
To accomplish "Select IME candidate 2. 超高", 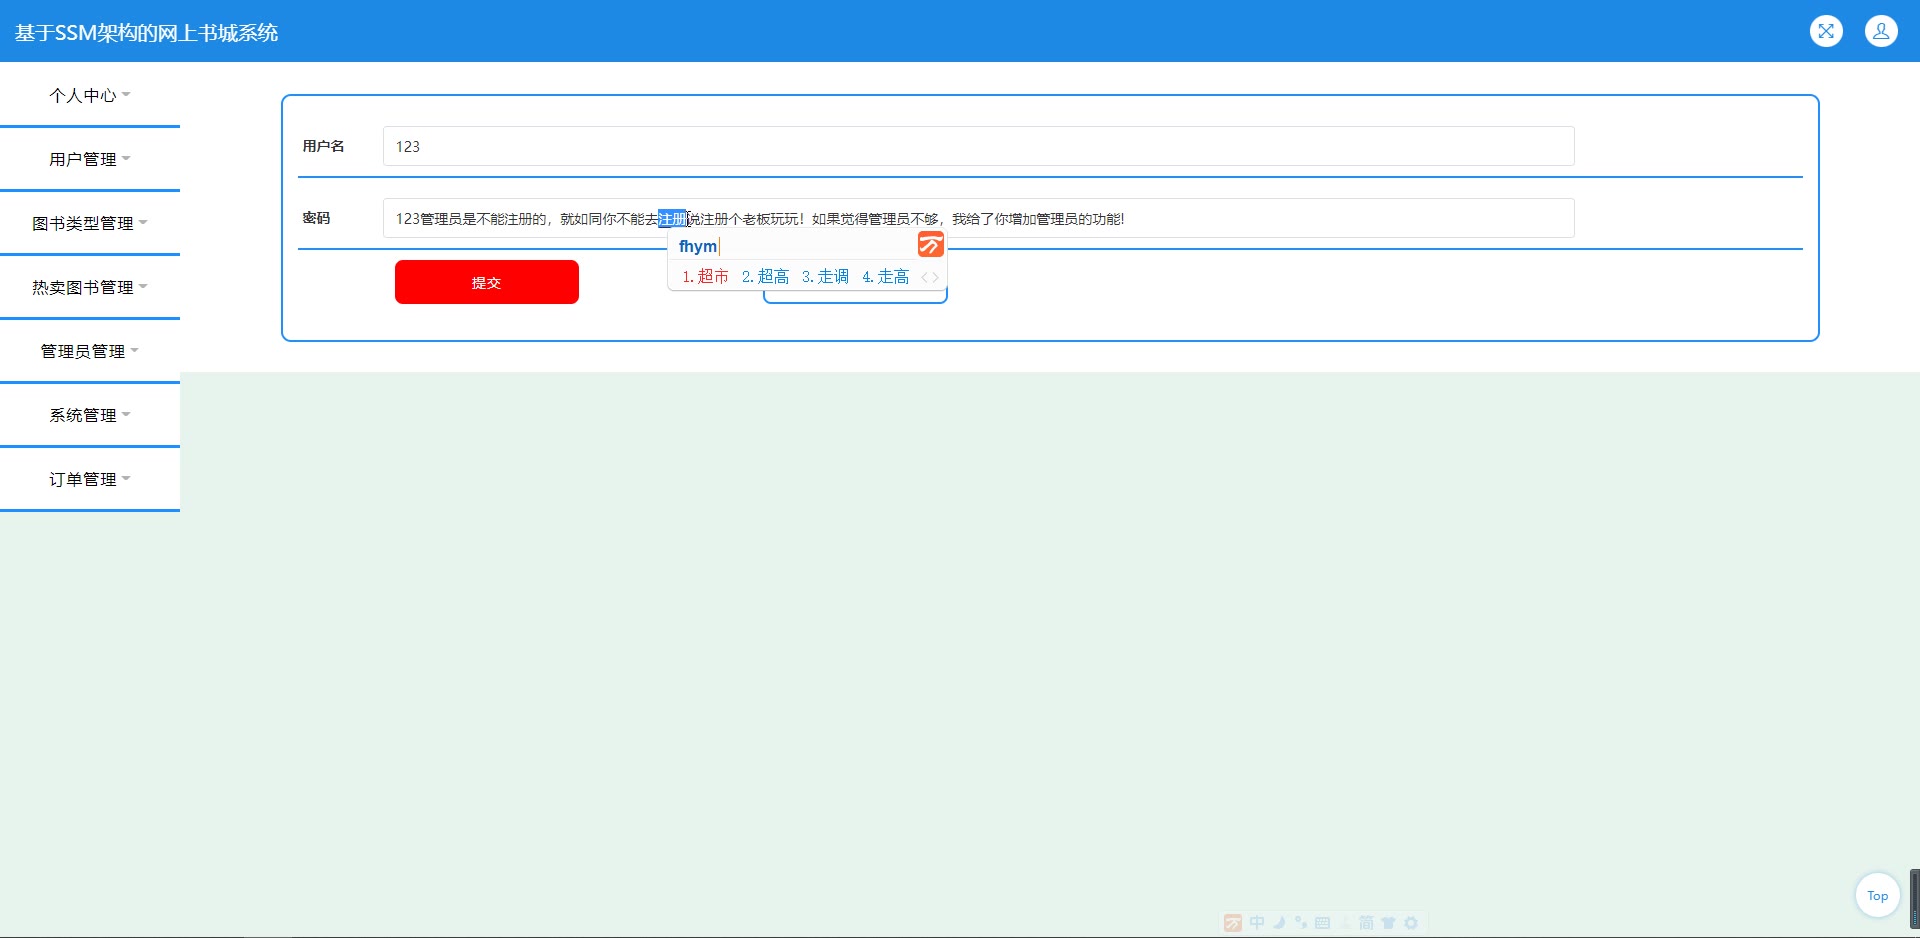I will click(765, 277).
